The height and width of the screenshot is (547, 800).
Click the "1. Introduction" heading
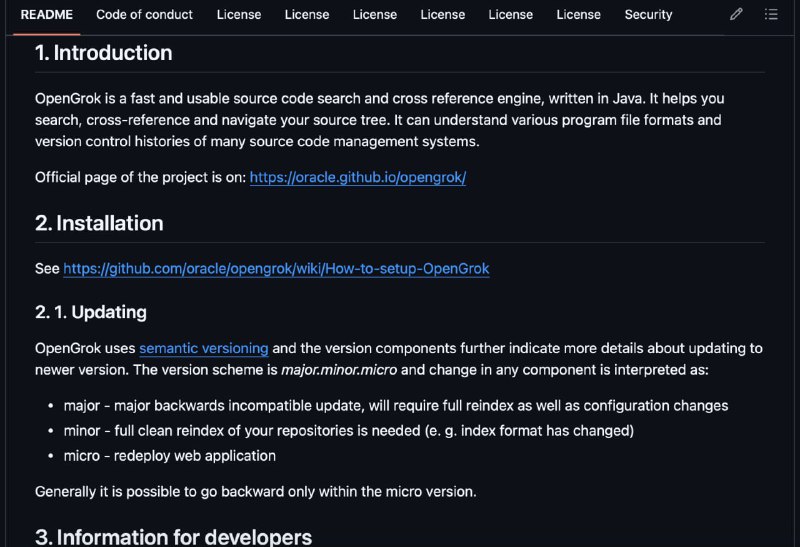coord(103,53)
